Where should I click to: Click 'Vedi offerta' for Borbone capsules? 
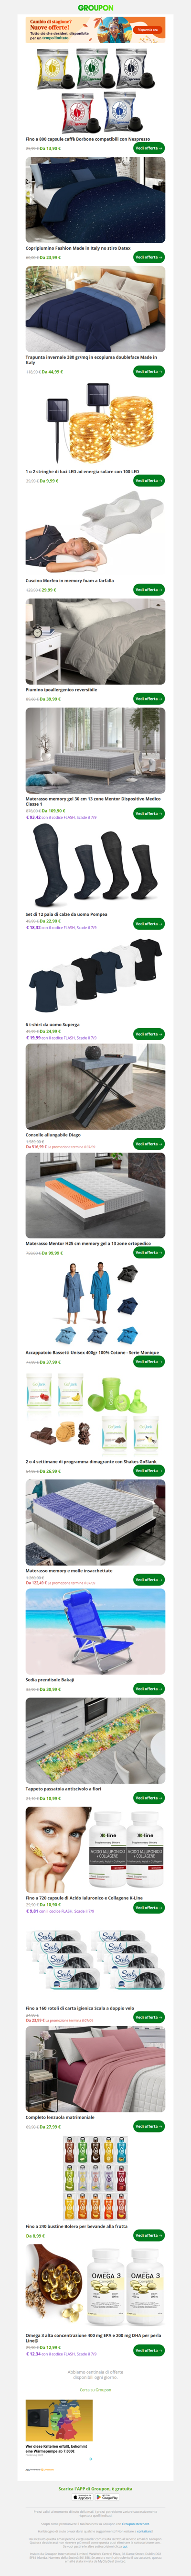[149, 148]
